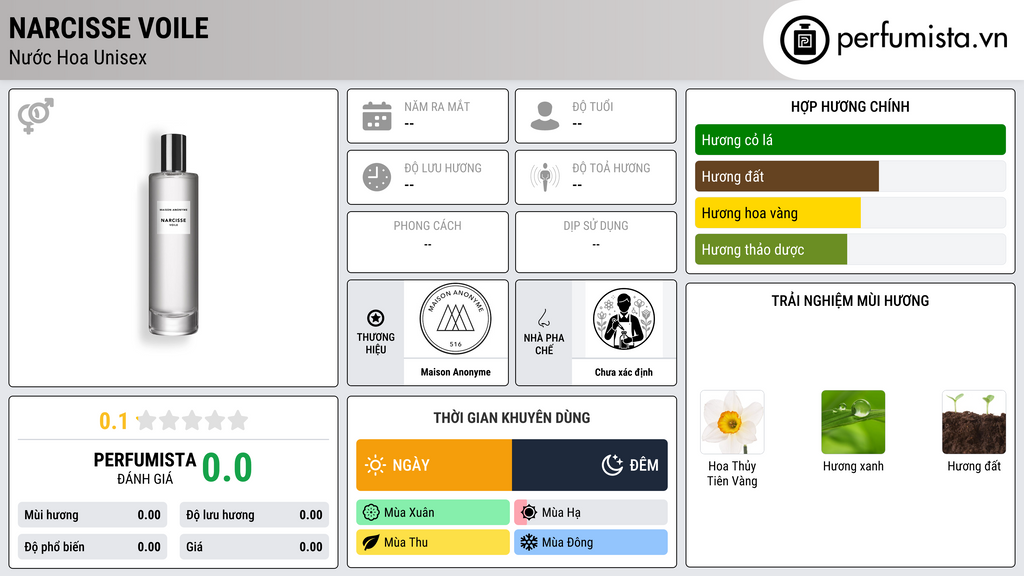
Task: Select the Hương xanh note image
Action: 853,422
